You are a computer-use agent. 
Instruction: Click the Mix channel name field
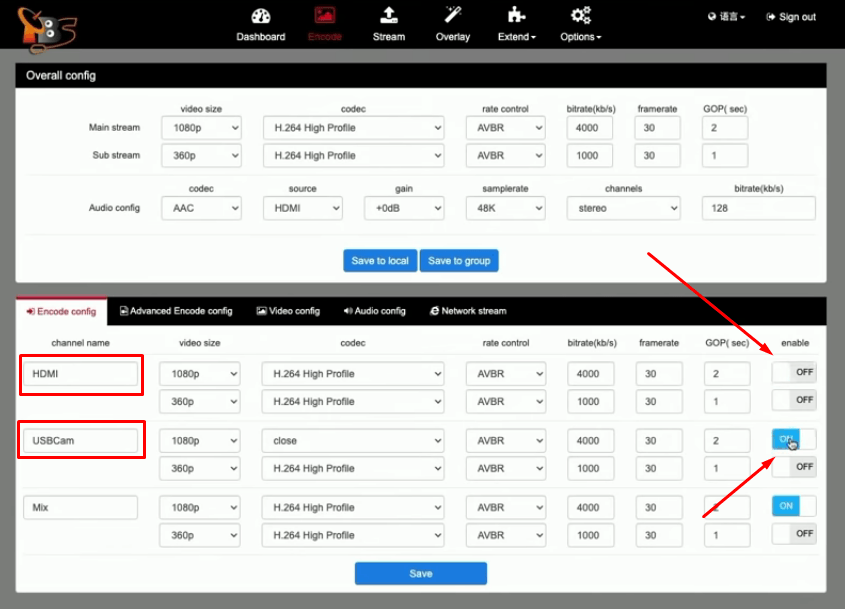click(x=80, y=508)
